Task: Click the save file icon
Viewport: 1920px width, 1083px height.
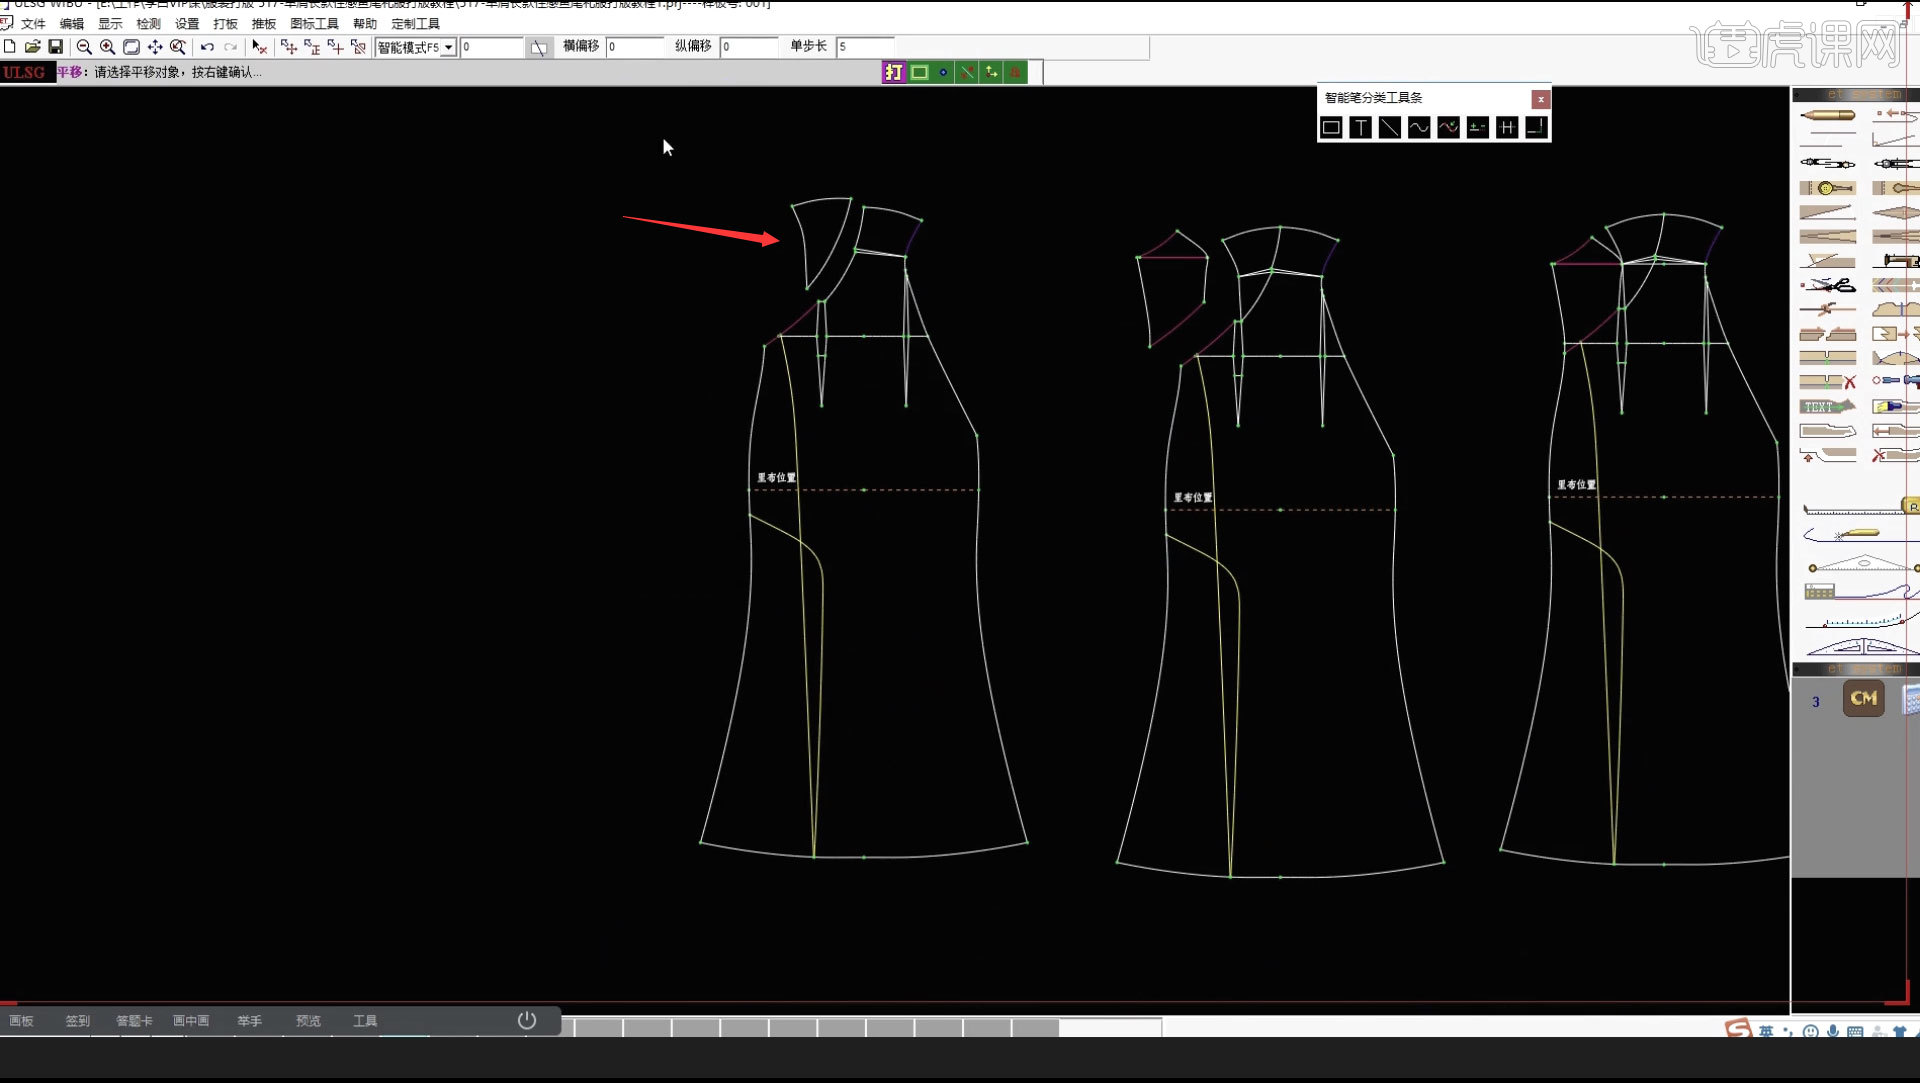Action: click(56, 47)
